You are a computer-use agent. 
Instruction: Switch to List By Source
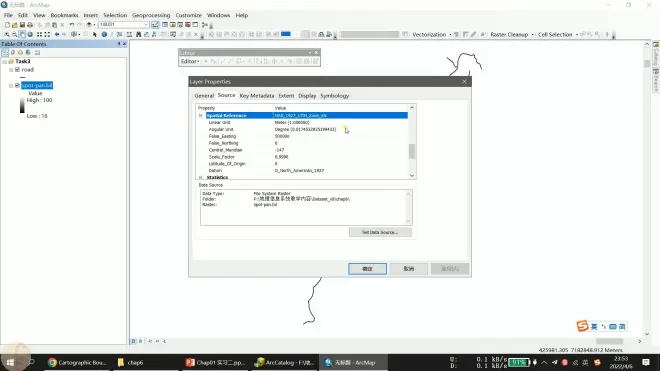coord(13,53)
